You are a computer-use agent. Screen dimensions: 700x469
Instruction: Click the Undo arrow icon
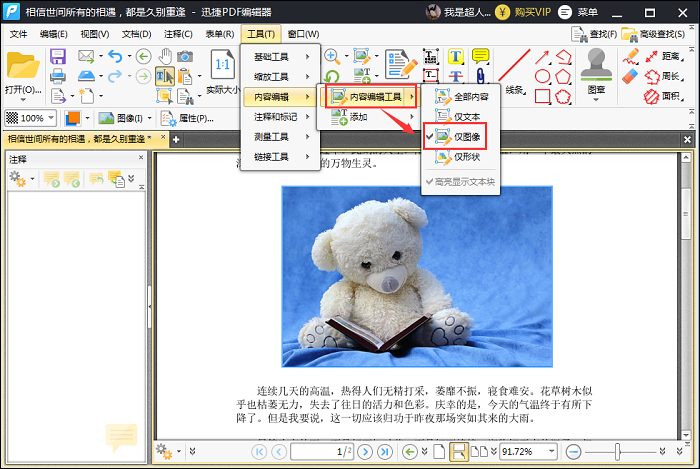[115, 56]
